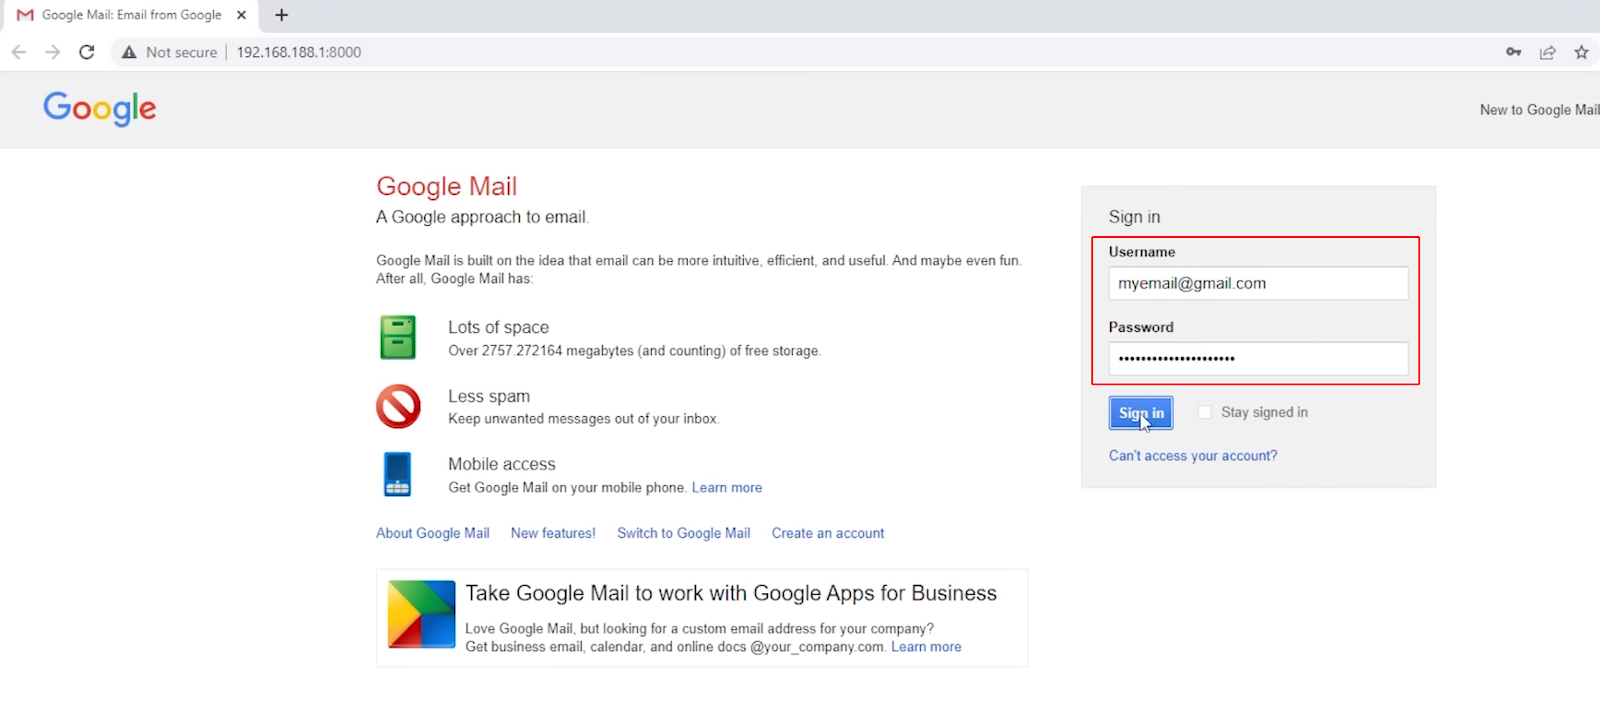Click the Less spam heading
This screenshot has width=1600, height=723.
point(489,396)
